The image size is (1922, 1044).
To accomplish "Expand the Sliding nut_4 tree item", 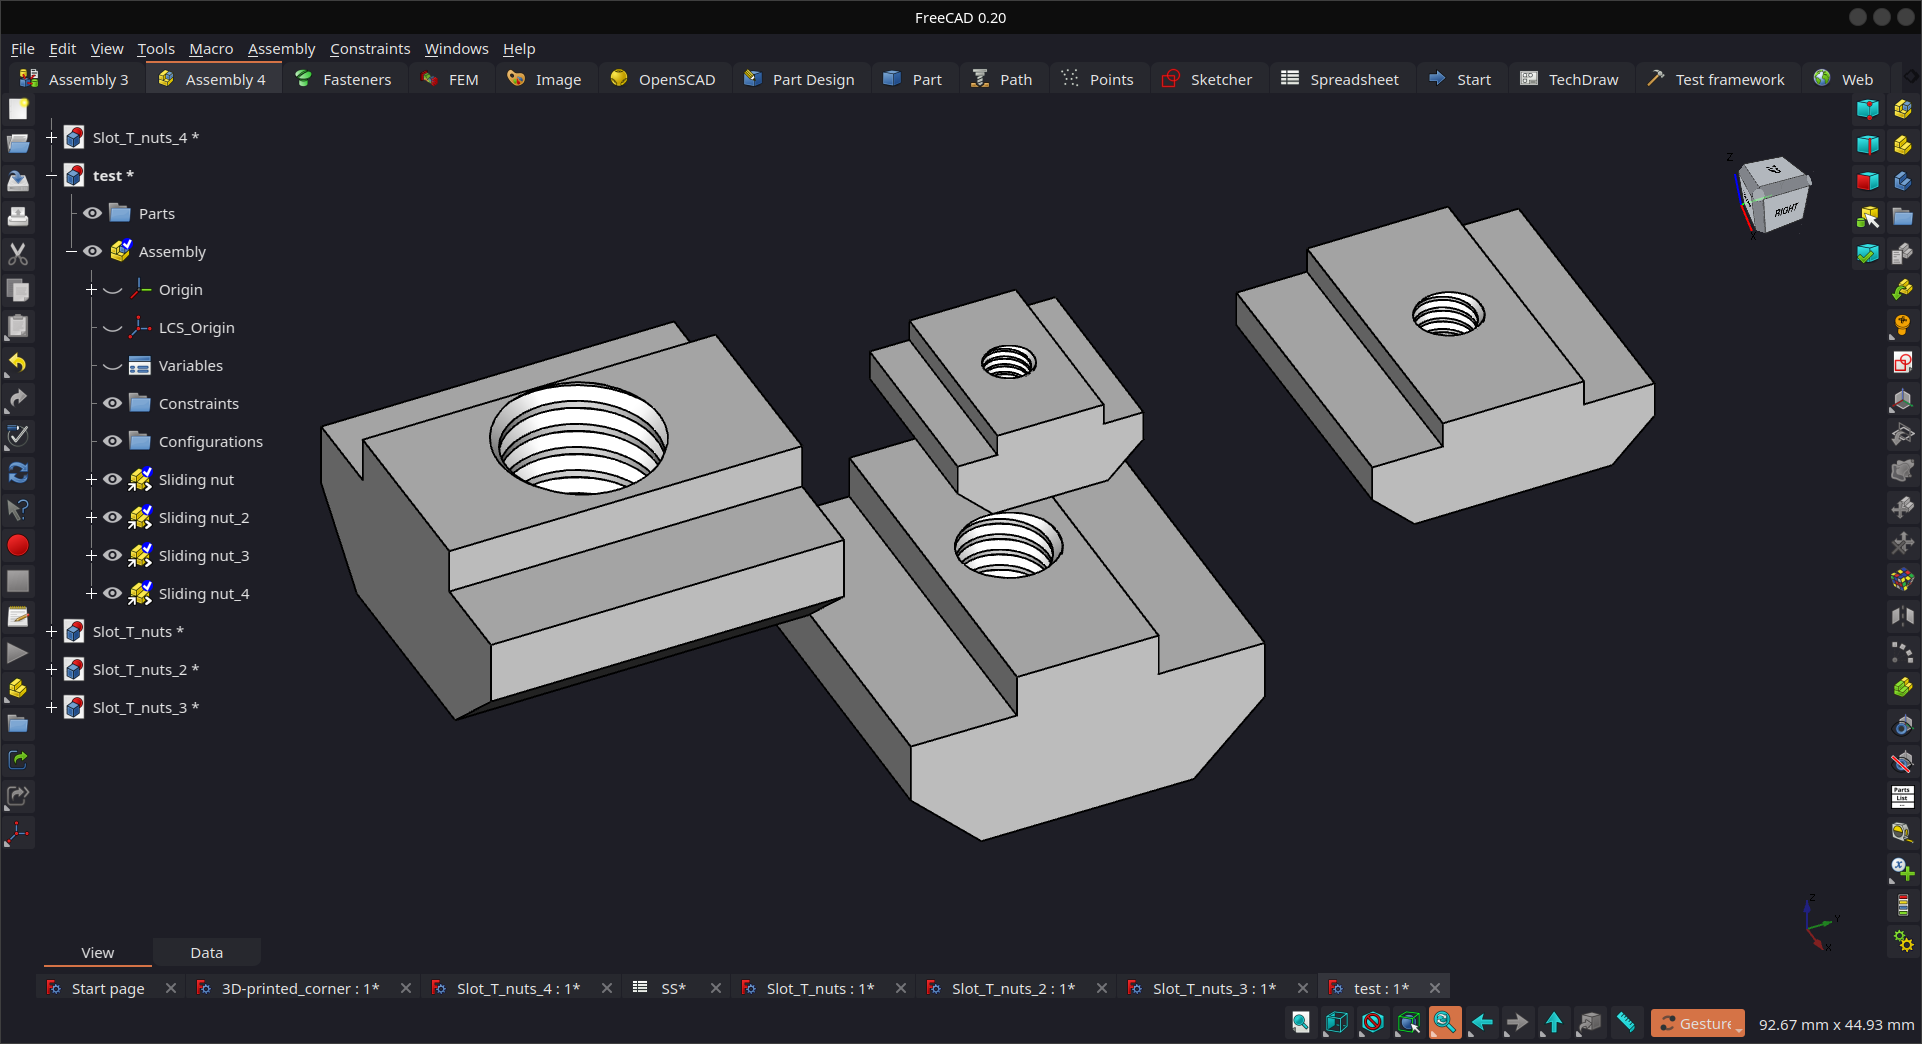I will coord(91,593).
